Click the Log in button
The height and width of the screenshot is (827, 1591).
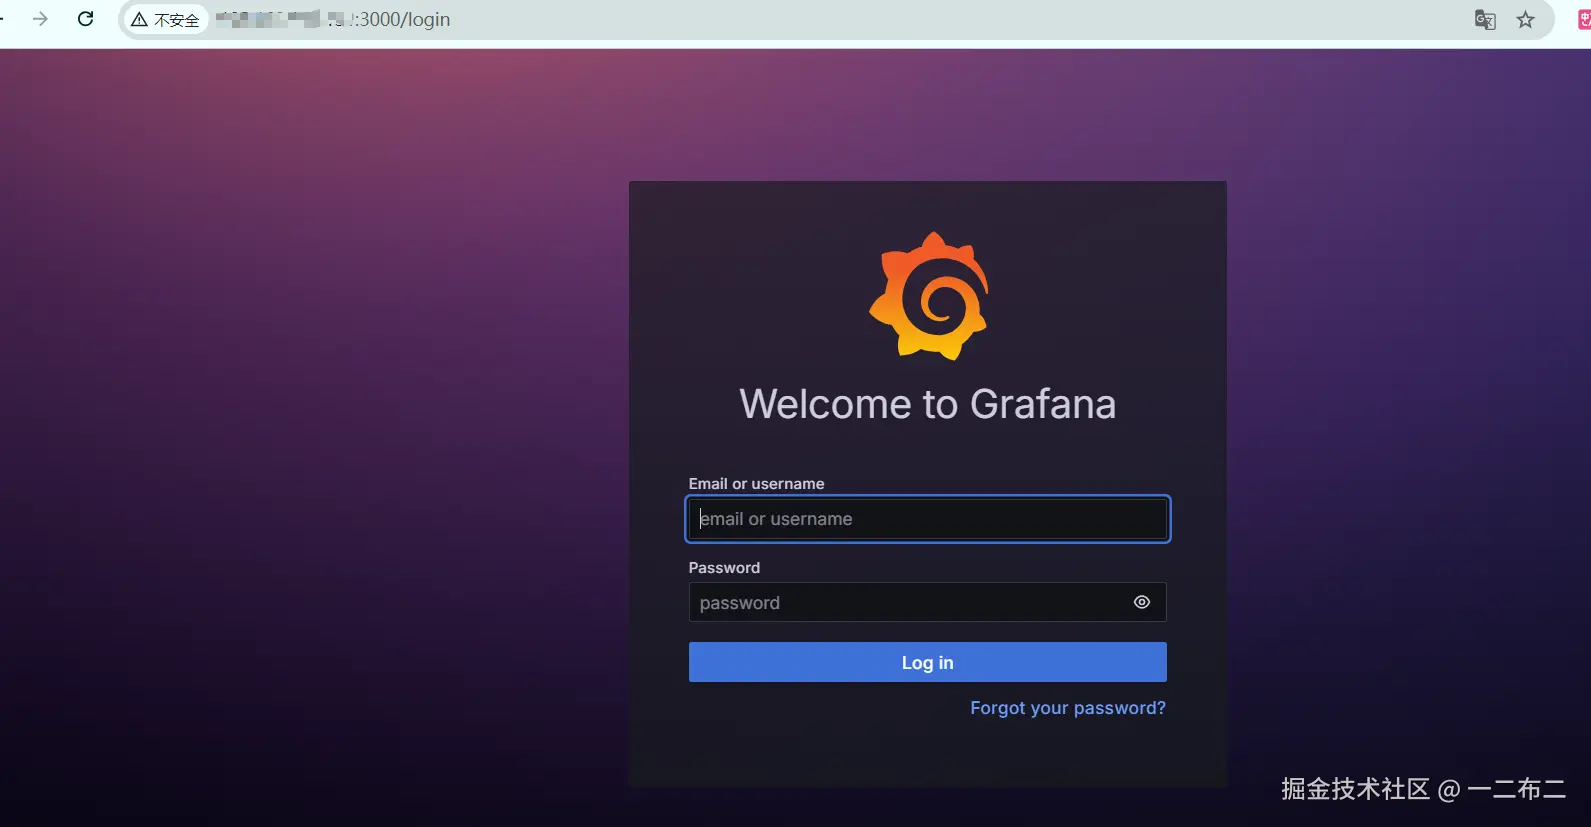coord(928,662)
